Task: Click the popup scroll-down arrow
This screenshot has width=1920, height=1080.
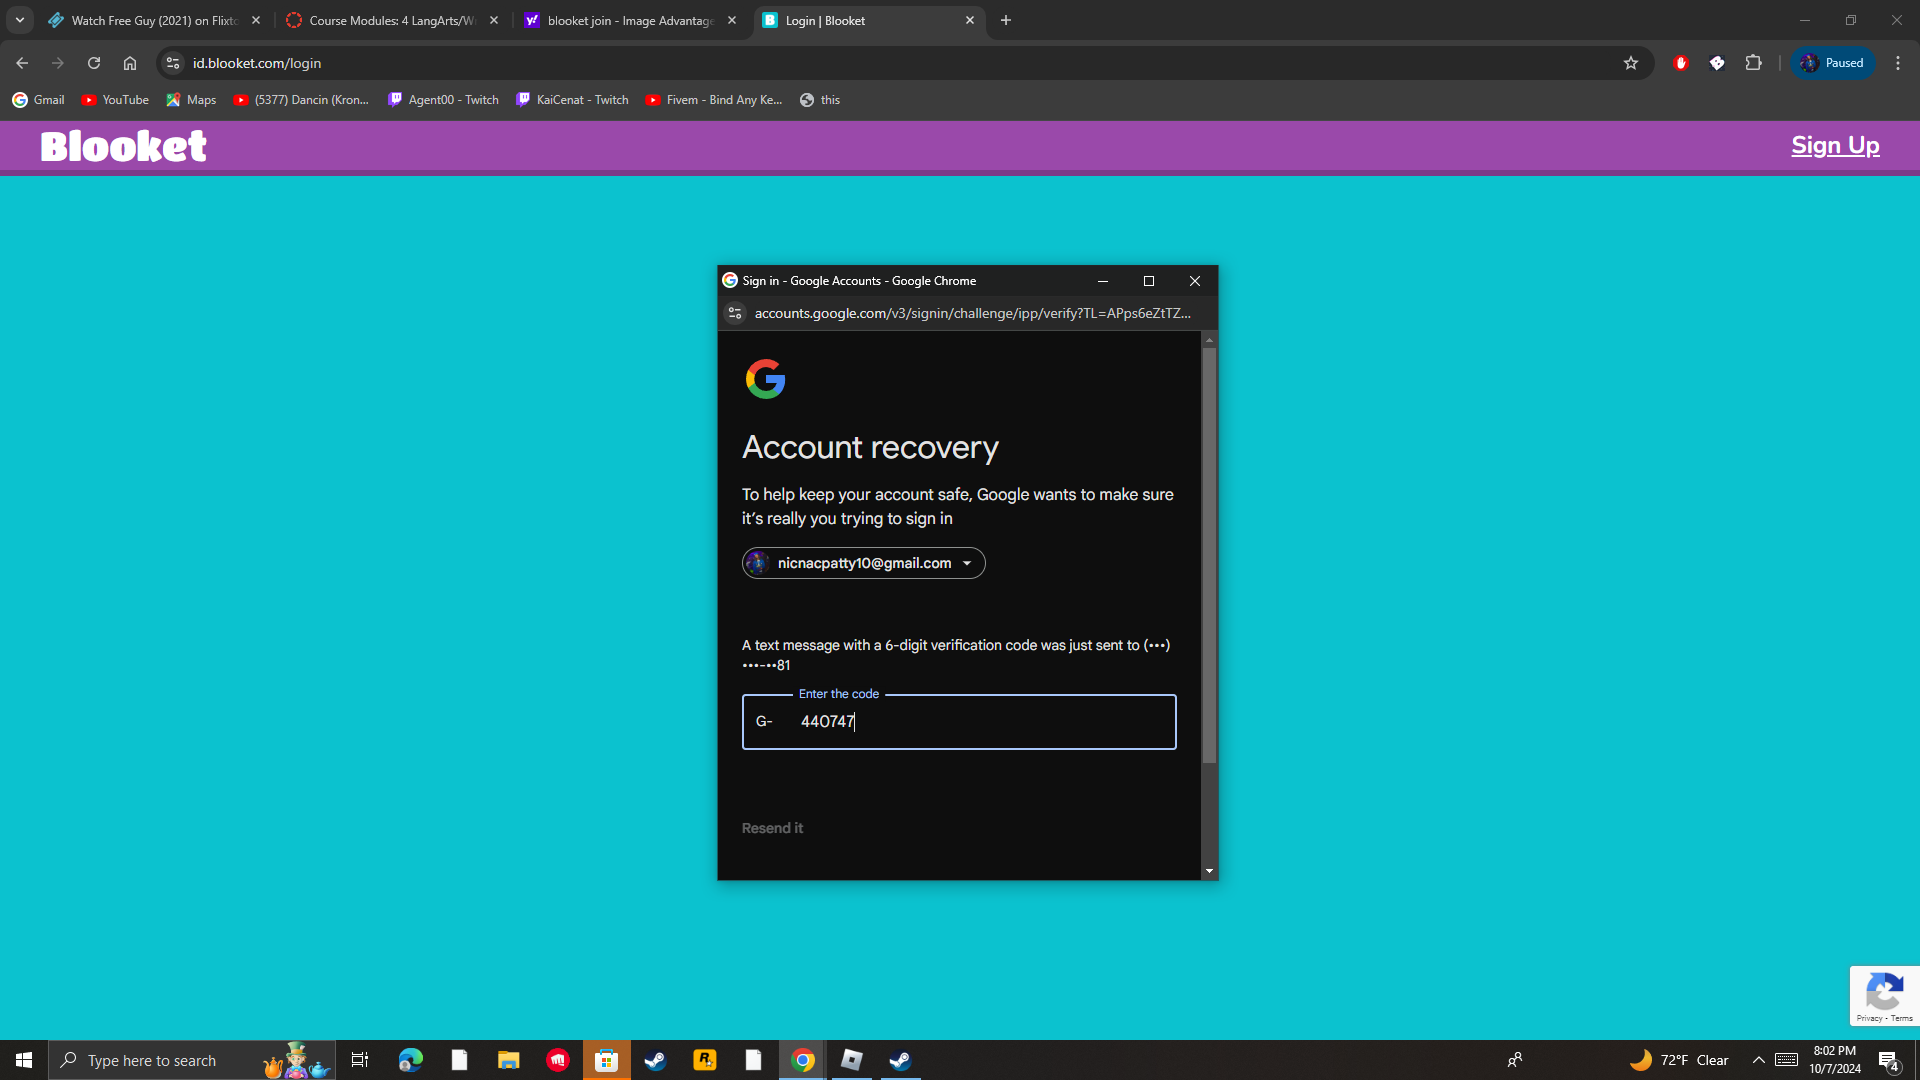Action: pyautogui.click(x=1209, y=871)
